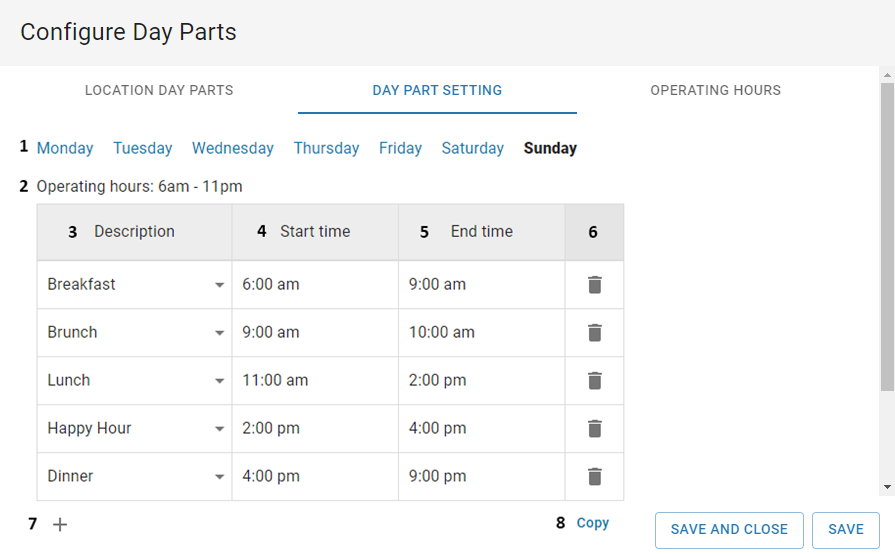
Task: Trash the Dinner day part row
Action: [x=594, y=477]
